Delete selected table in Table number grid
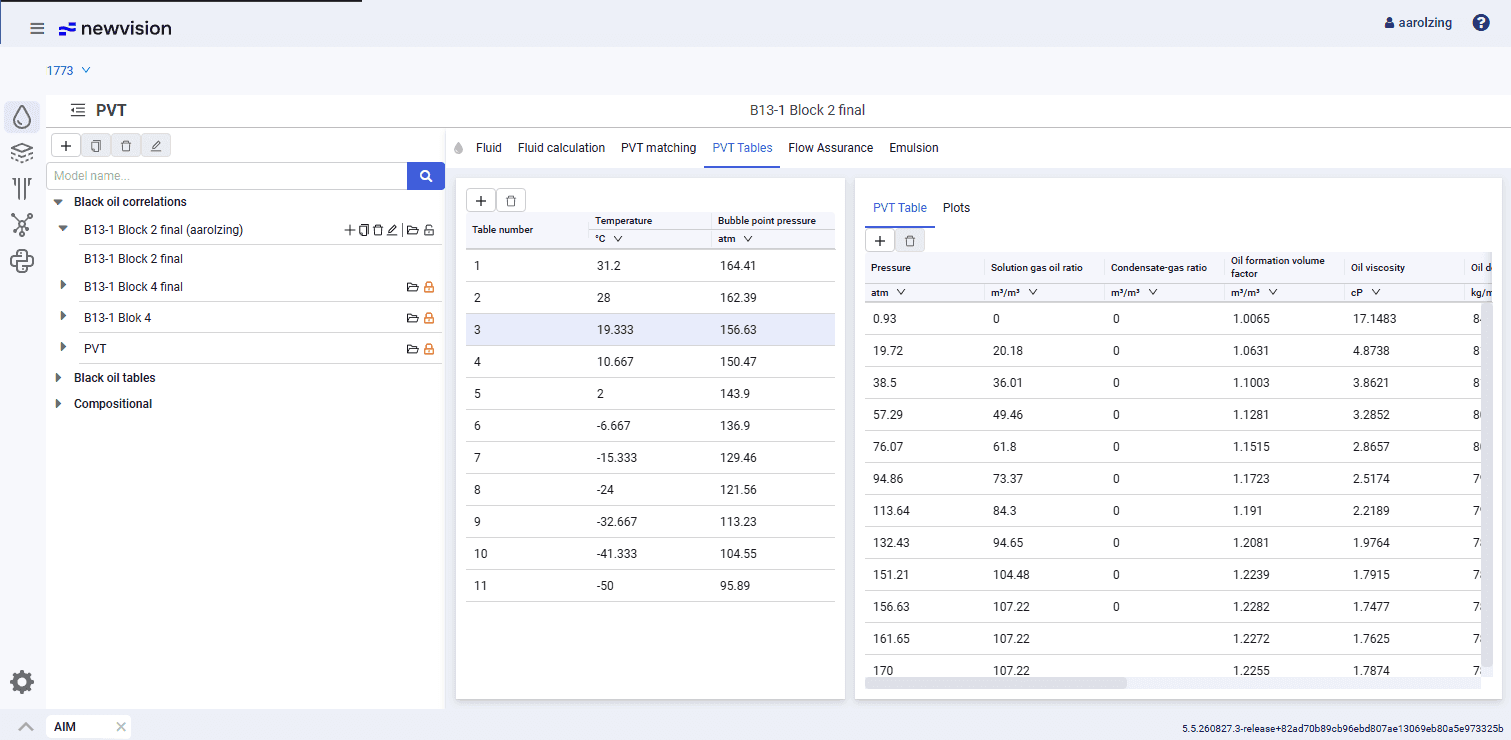This screenshot has height=740, width=1511. coord(511,201)
